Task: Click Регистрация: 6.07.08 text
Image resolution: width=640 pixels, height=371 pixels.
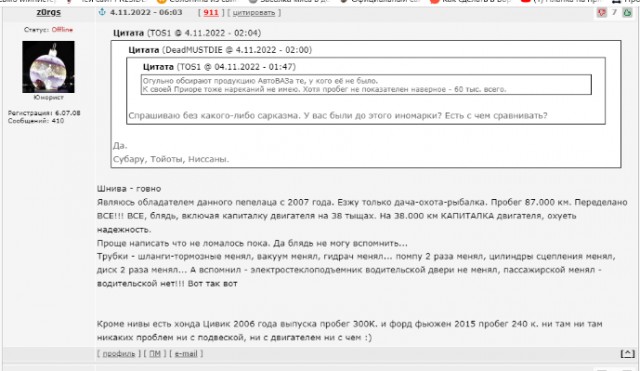Action: point(44,113)
